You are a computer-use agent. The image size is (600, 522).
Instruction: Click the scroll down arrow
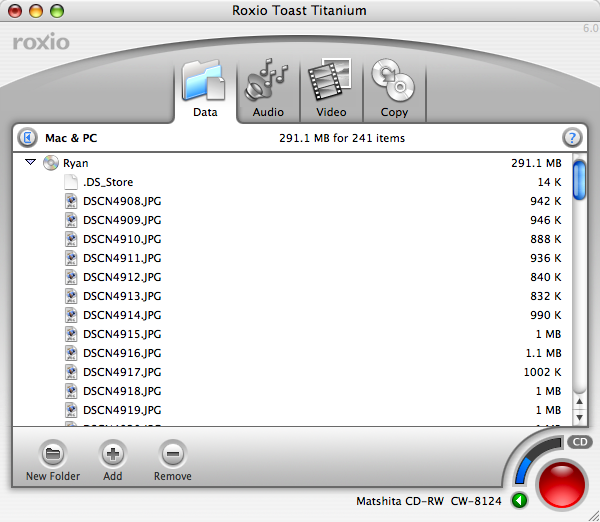point(579,418)
